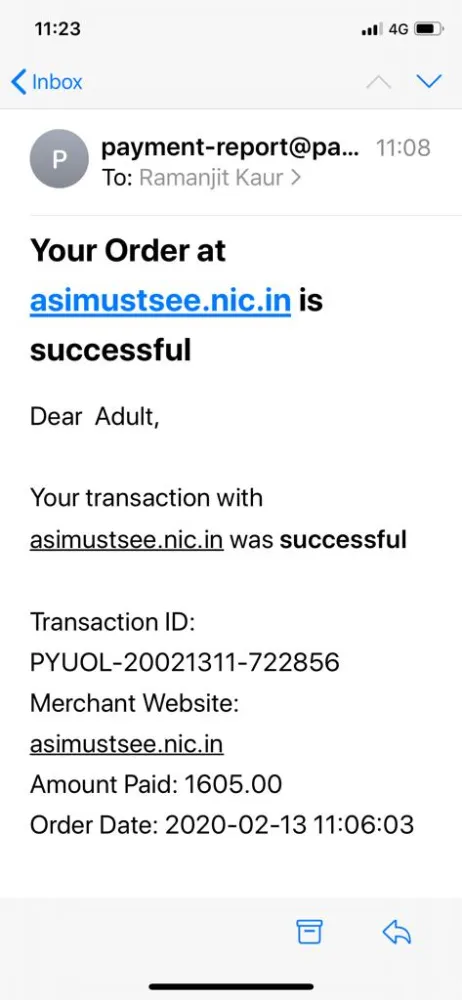
Task: Tap the cellular signal bars icon
Action: 371,30
